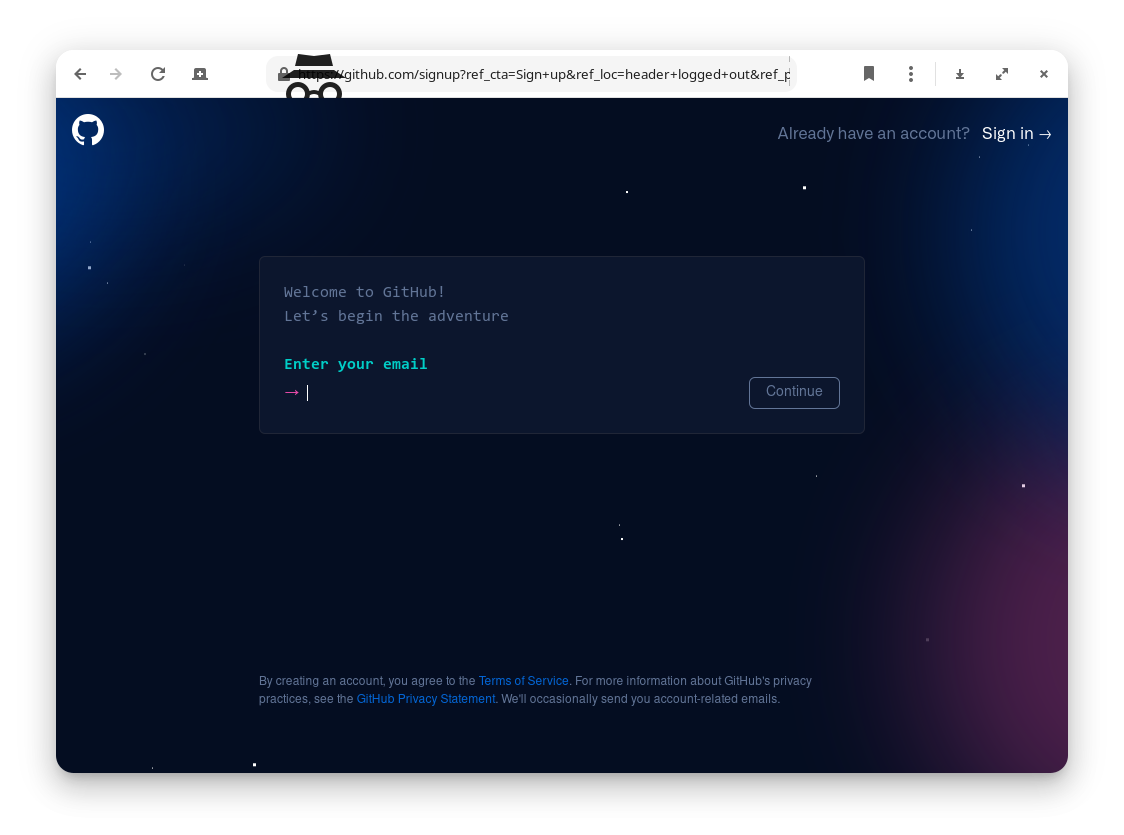Click the pink arrow prompt icon

(x=292, y=393)
